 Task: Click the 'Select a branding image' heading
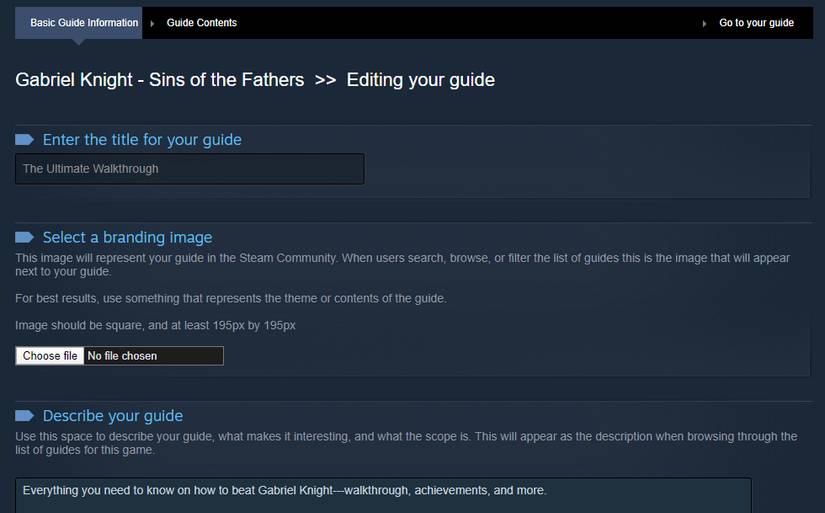click(127, 237)
